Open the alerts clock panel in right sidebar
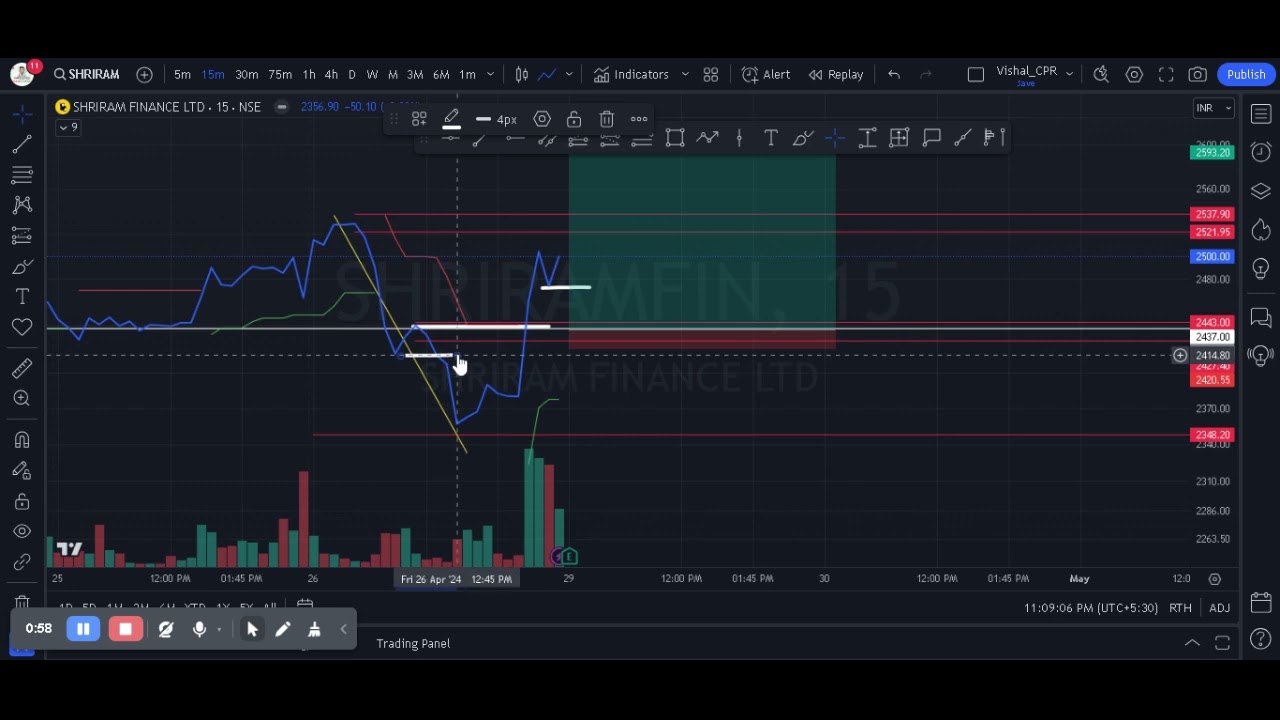This screenshot has width=1280, height=720. coord(1261,152)
